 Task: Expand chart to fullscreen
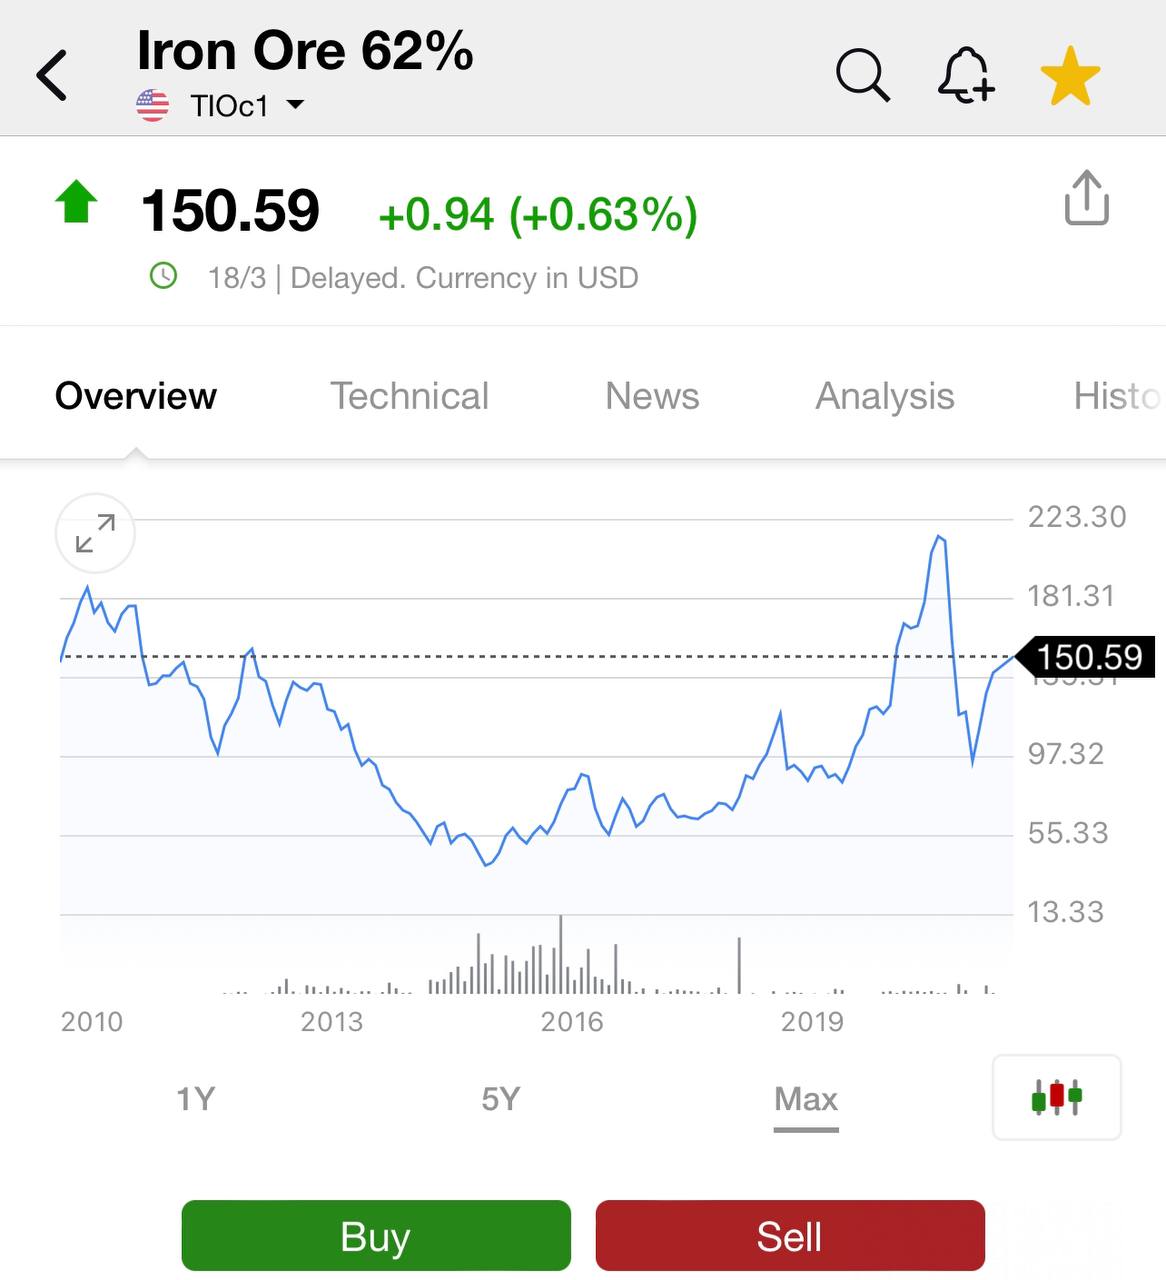pyautogui.click(x=95, y=533)
